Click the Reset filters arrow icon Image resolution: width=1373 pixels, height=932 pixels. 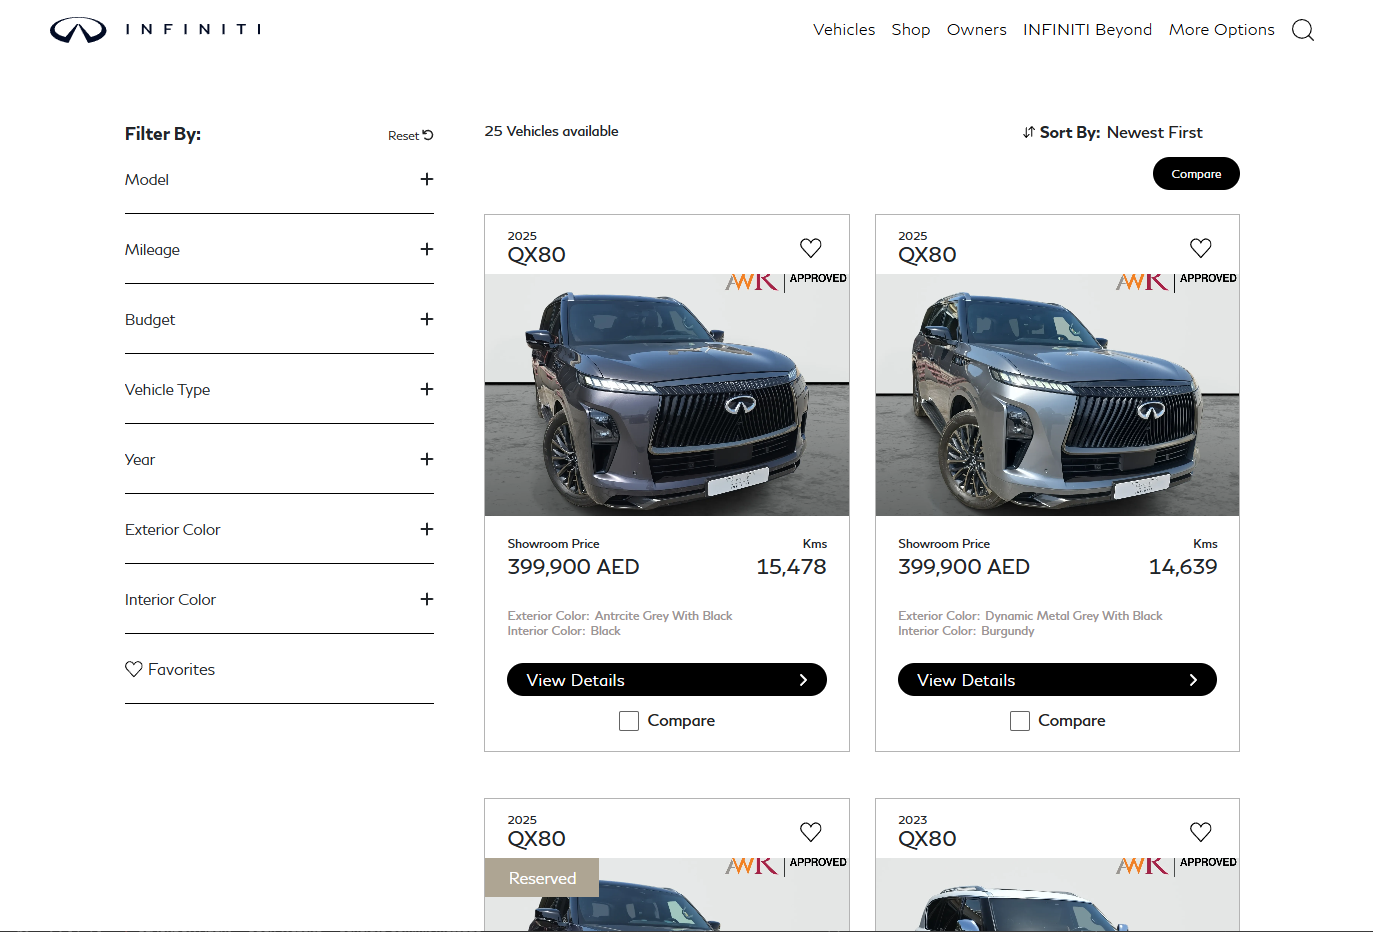[428, 135]
